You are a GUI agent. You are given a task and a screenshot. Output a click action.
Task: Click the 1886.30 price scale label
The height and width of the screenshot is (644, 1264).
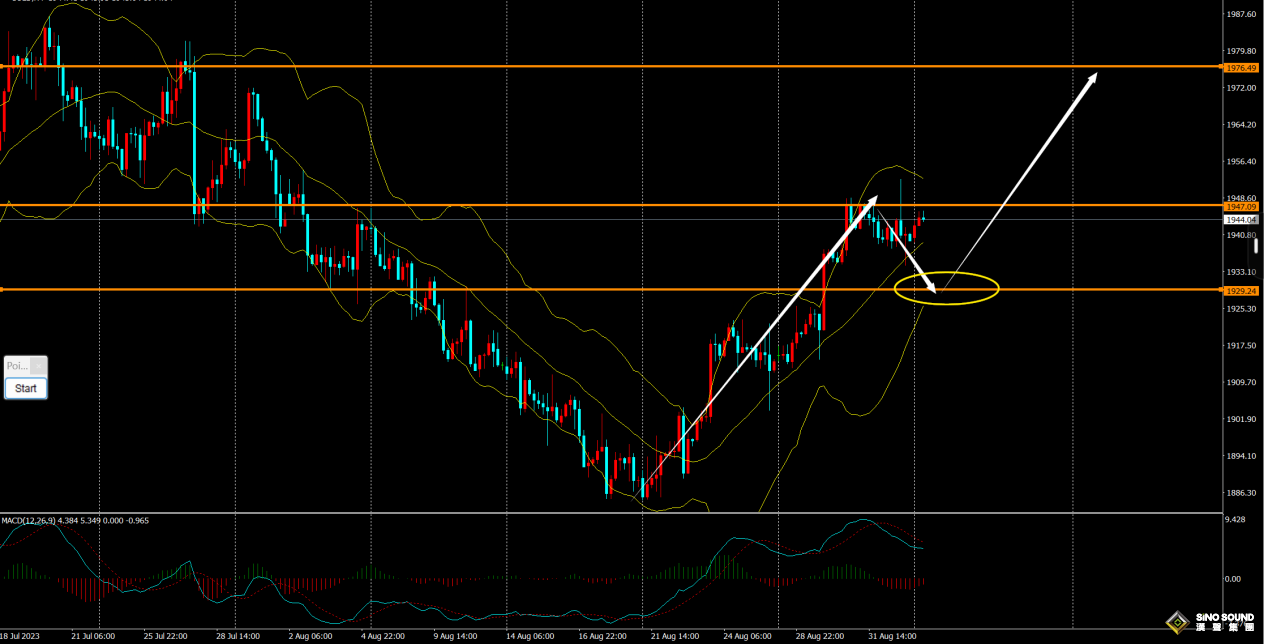click(x=1240, y=493)
